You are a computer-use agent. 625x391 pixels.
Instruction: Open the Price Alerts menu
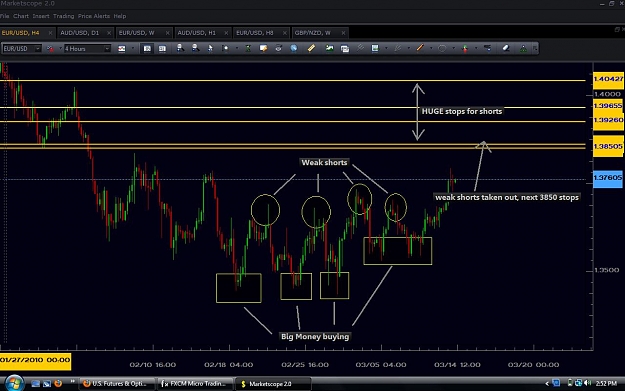coord(94,16)
